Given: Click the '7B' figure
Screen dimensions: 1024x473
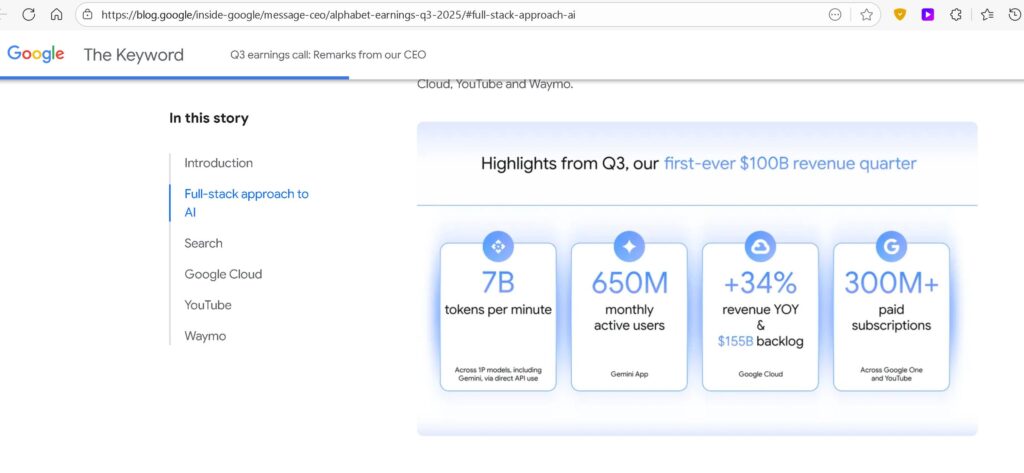Looking at the screenshot, I should tap(498, 283).
